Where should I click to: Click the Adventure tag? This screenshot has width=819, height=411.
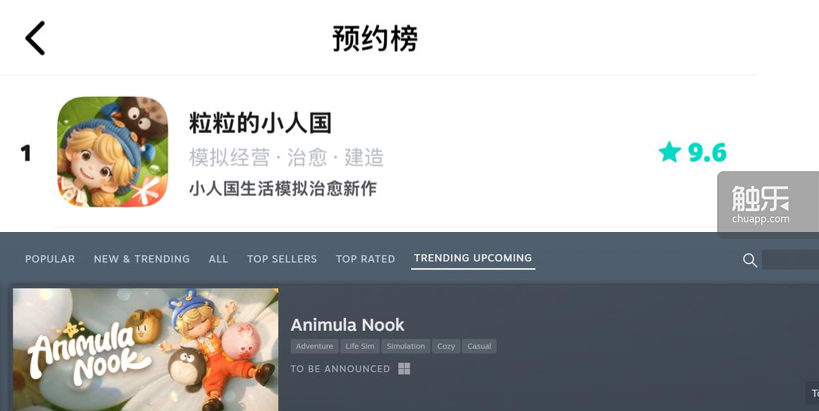[x=314, y=346]
